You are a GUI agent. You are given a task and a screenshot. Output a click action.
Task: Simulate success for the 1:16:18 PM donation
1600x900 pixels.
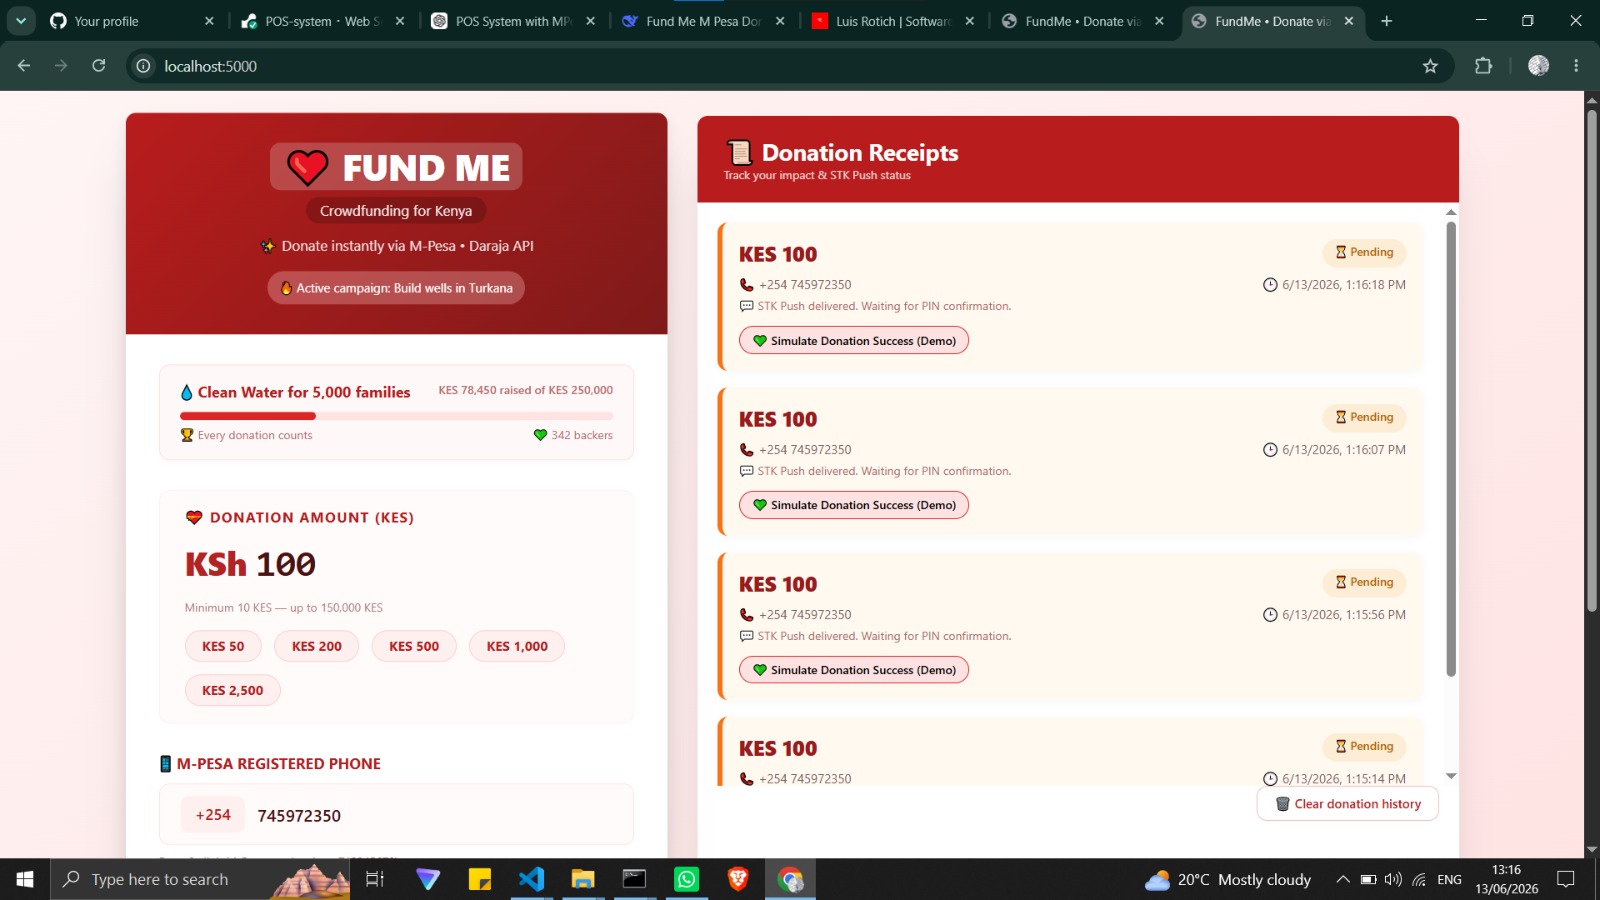pos(854,341)
